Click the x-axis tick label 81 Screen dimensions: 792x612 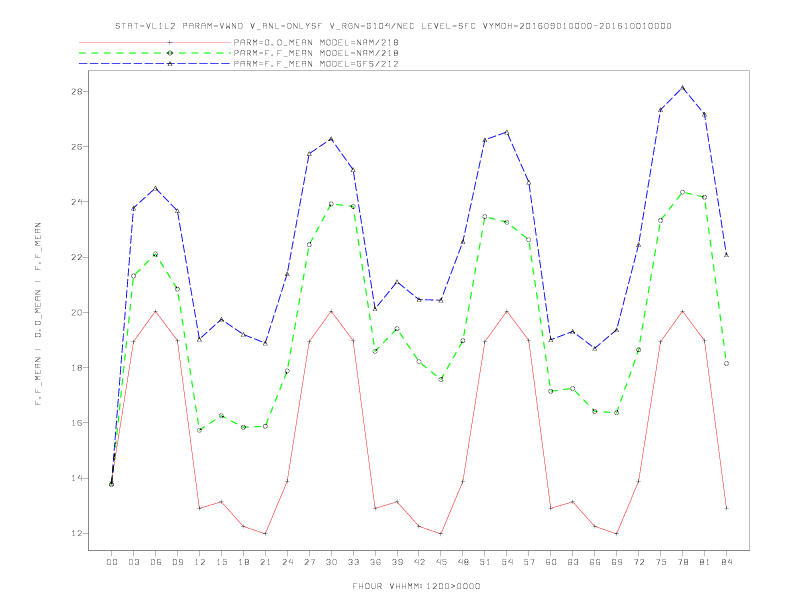pos(705,562)
